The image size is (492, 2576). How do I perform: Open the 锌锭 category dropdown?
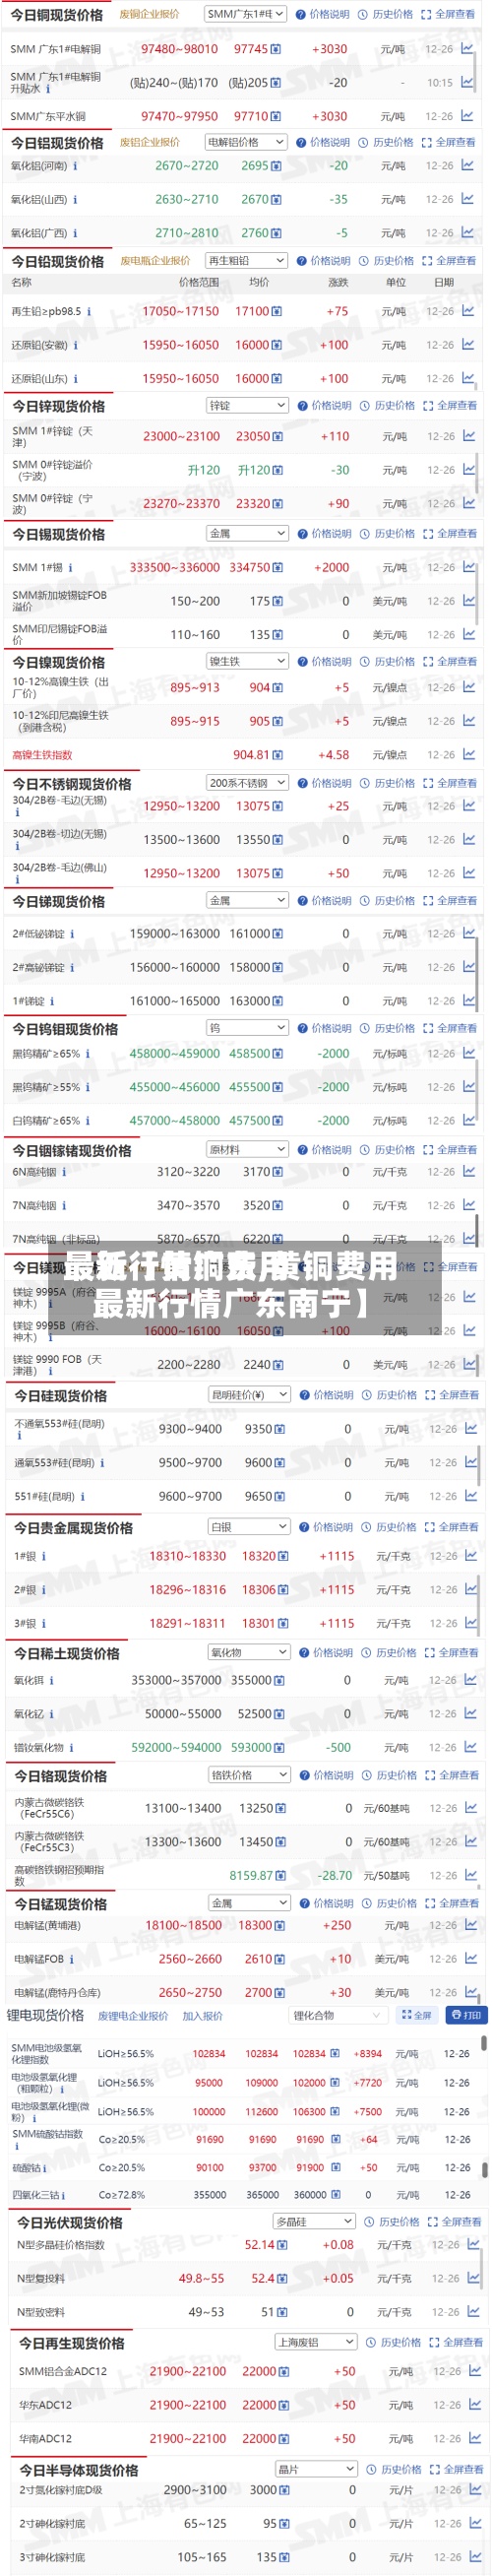(x=247, y=405)
